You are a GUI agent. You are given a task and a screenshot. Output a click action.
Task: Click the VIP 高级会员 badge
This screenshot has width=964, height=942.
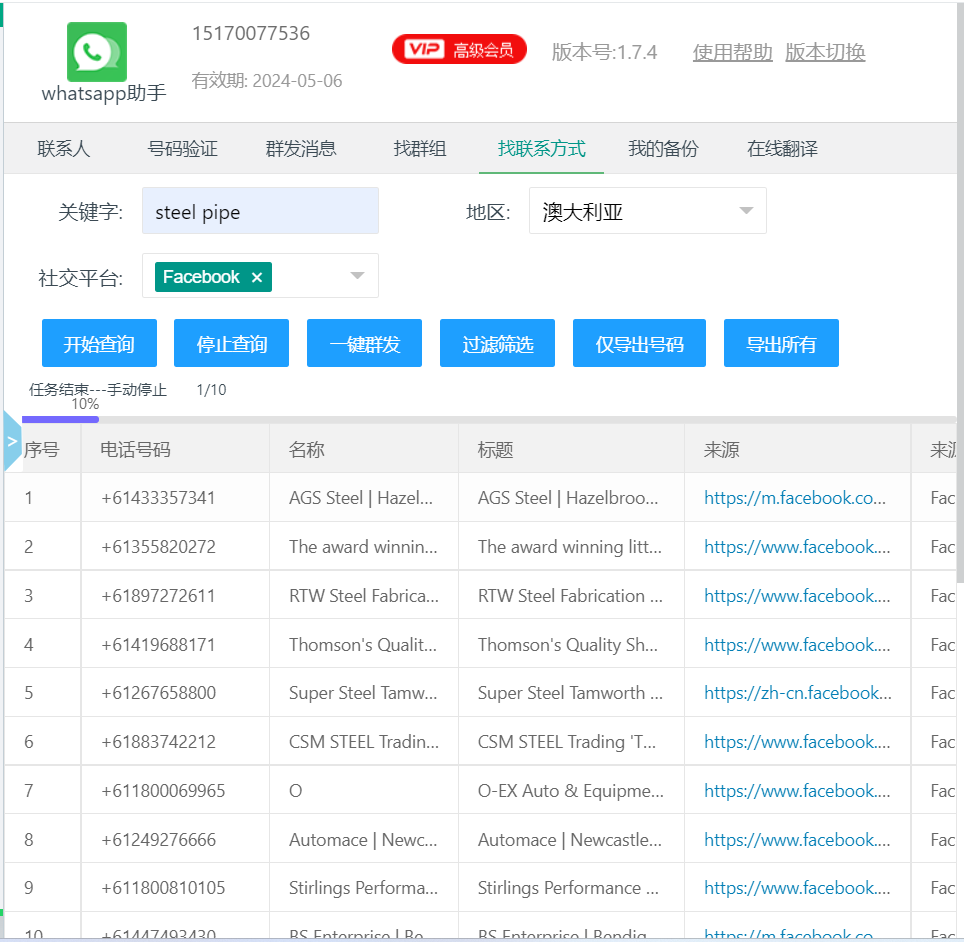point(459,50)
